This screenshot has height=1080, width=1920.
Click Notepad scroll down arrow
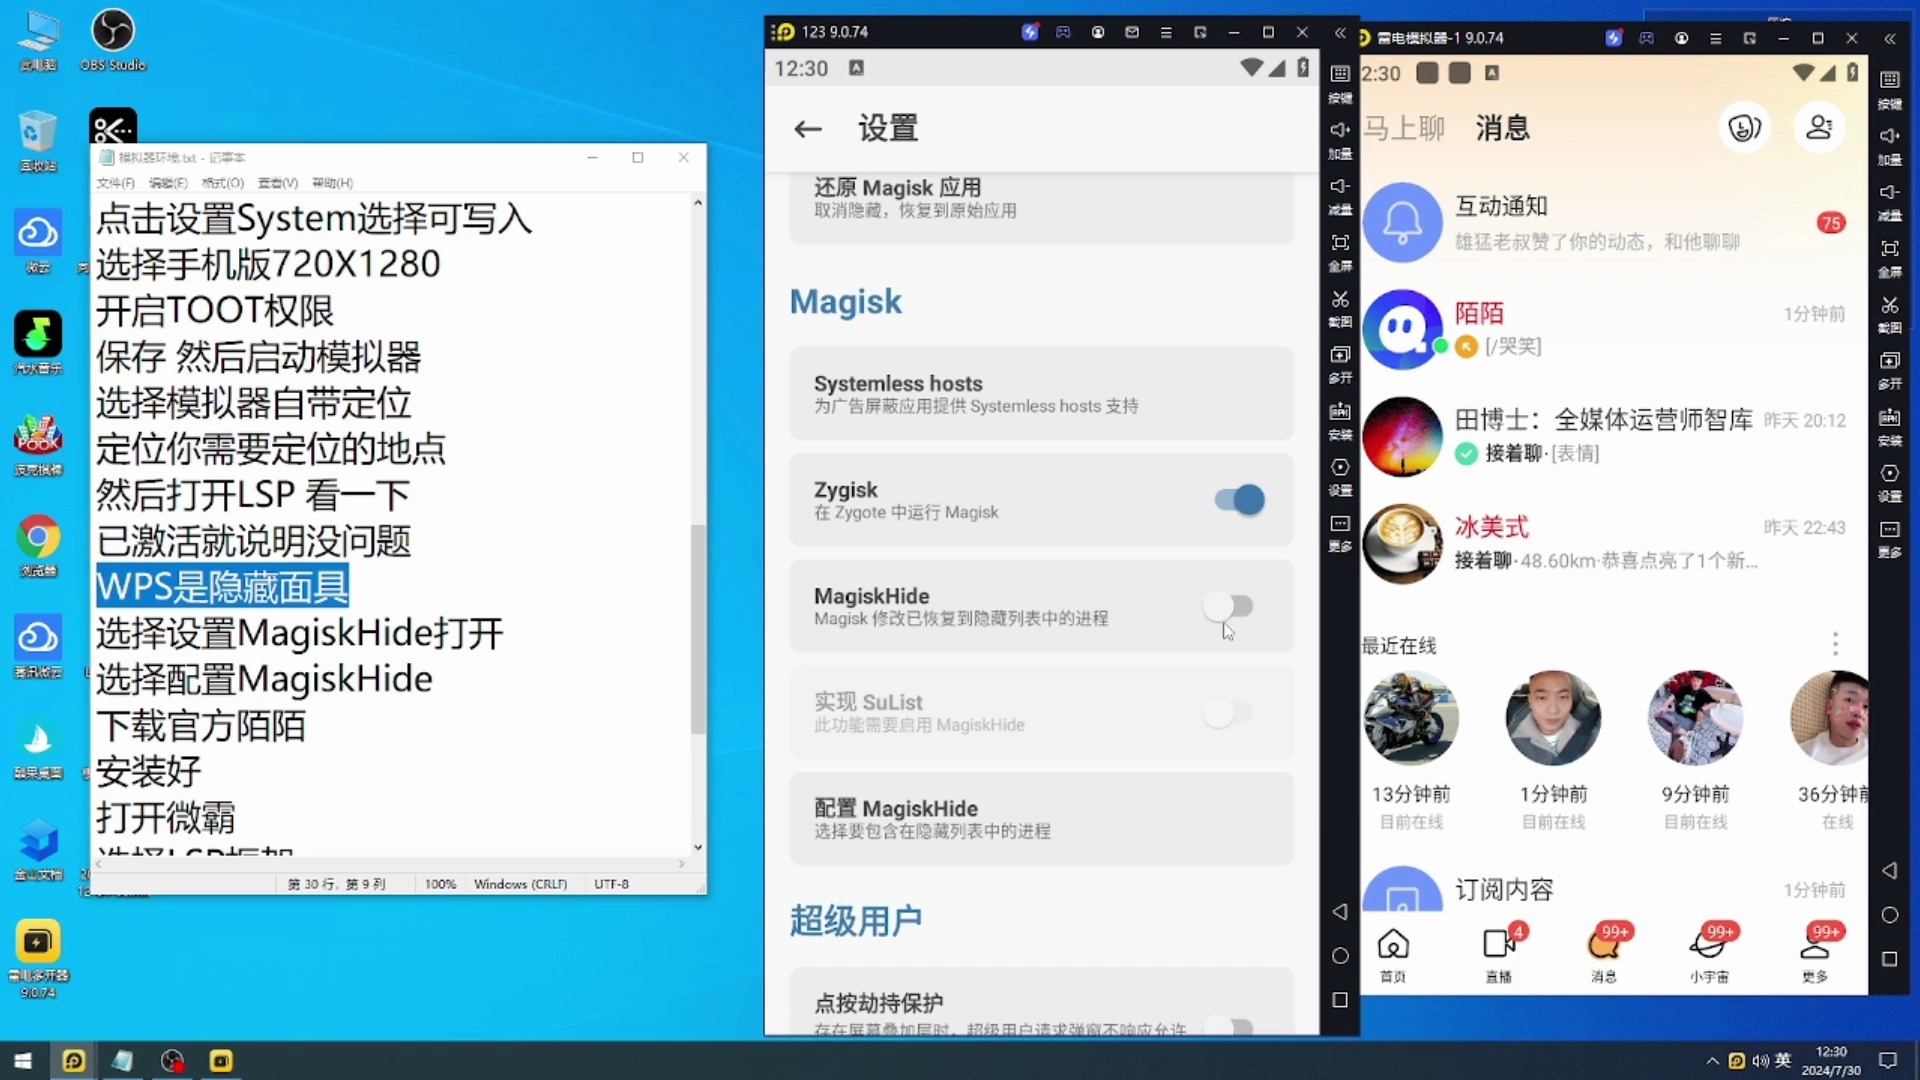pos(698,847)
